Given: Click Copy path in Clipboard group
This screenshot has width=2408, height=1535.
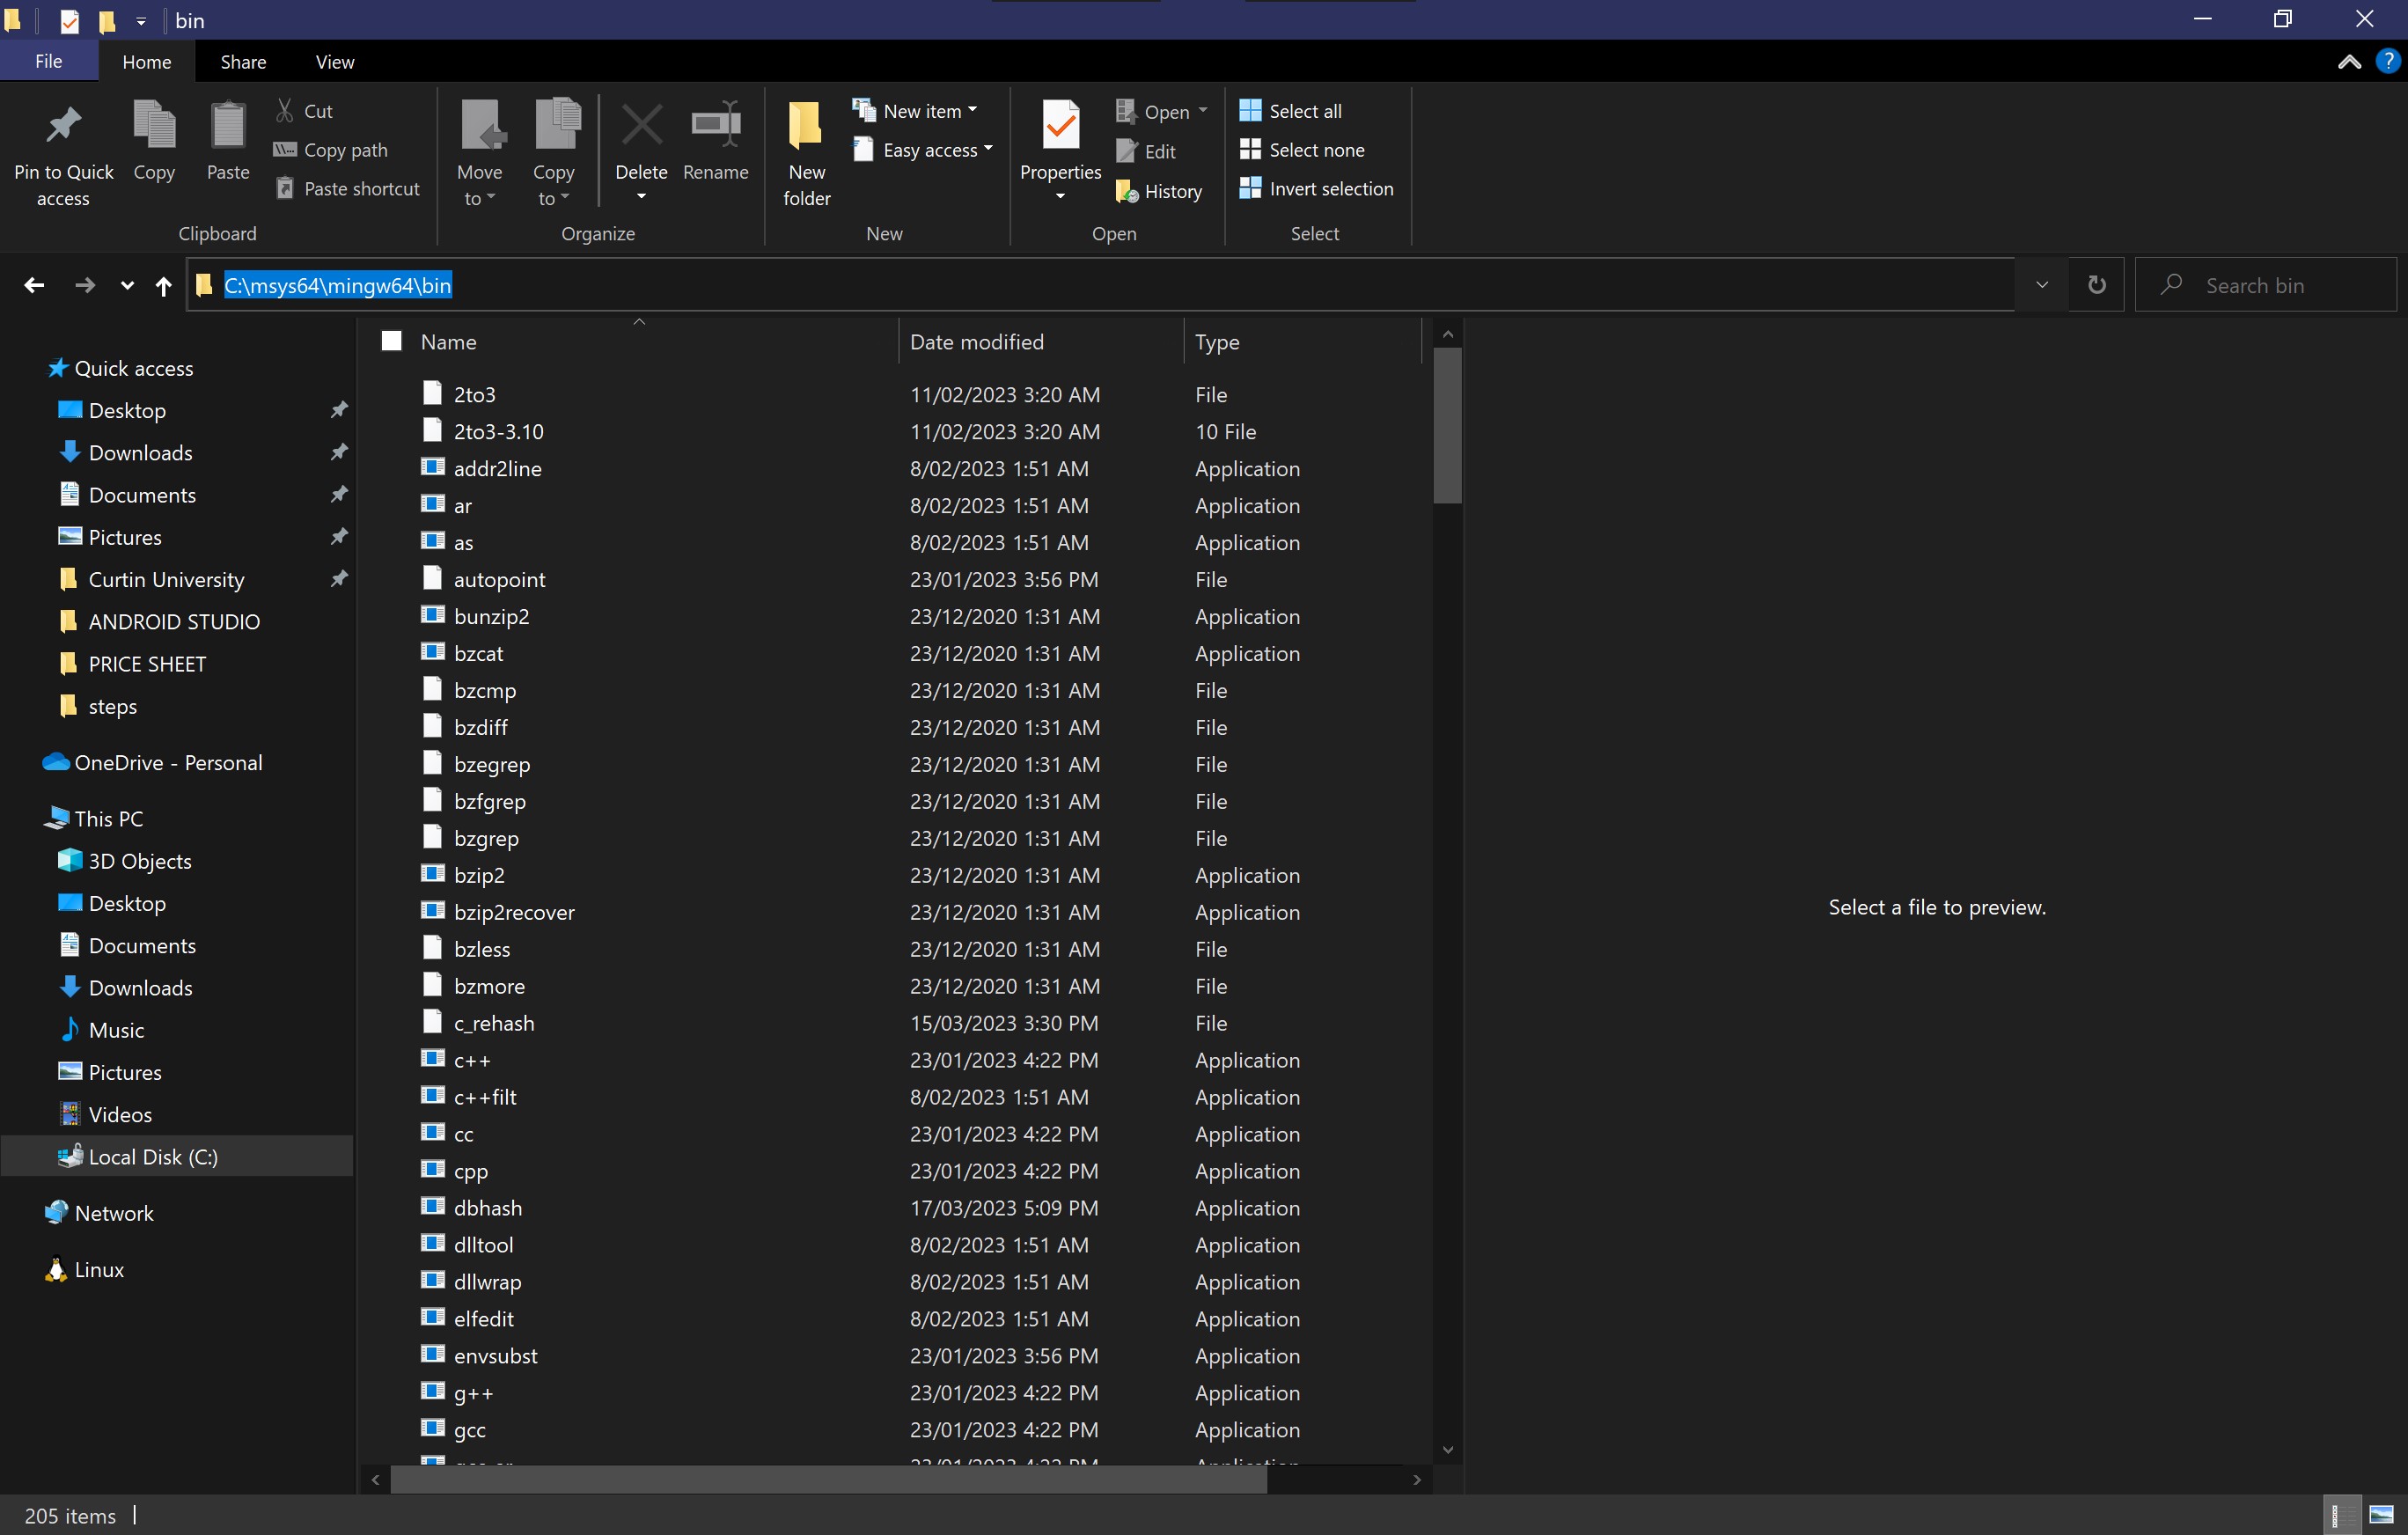Looking at the screenshot, I should [x=331, y=150].
